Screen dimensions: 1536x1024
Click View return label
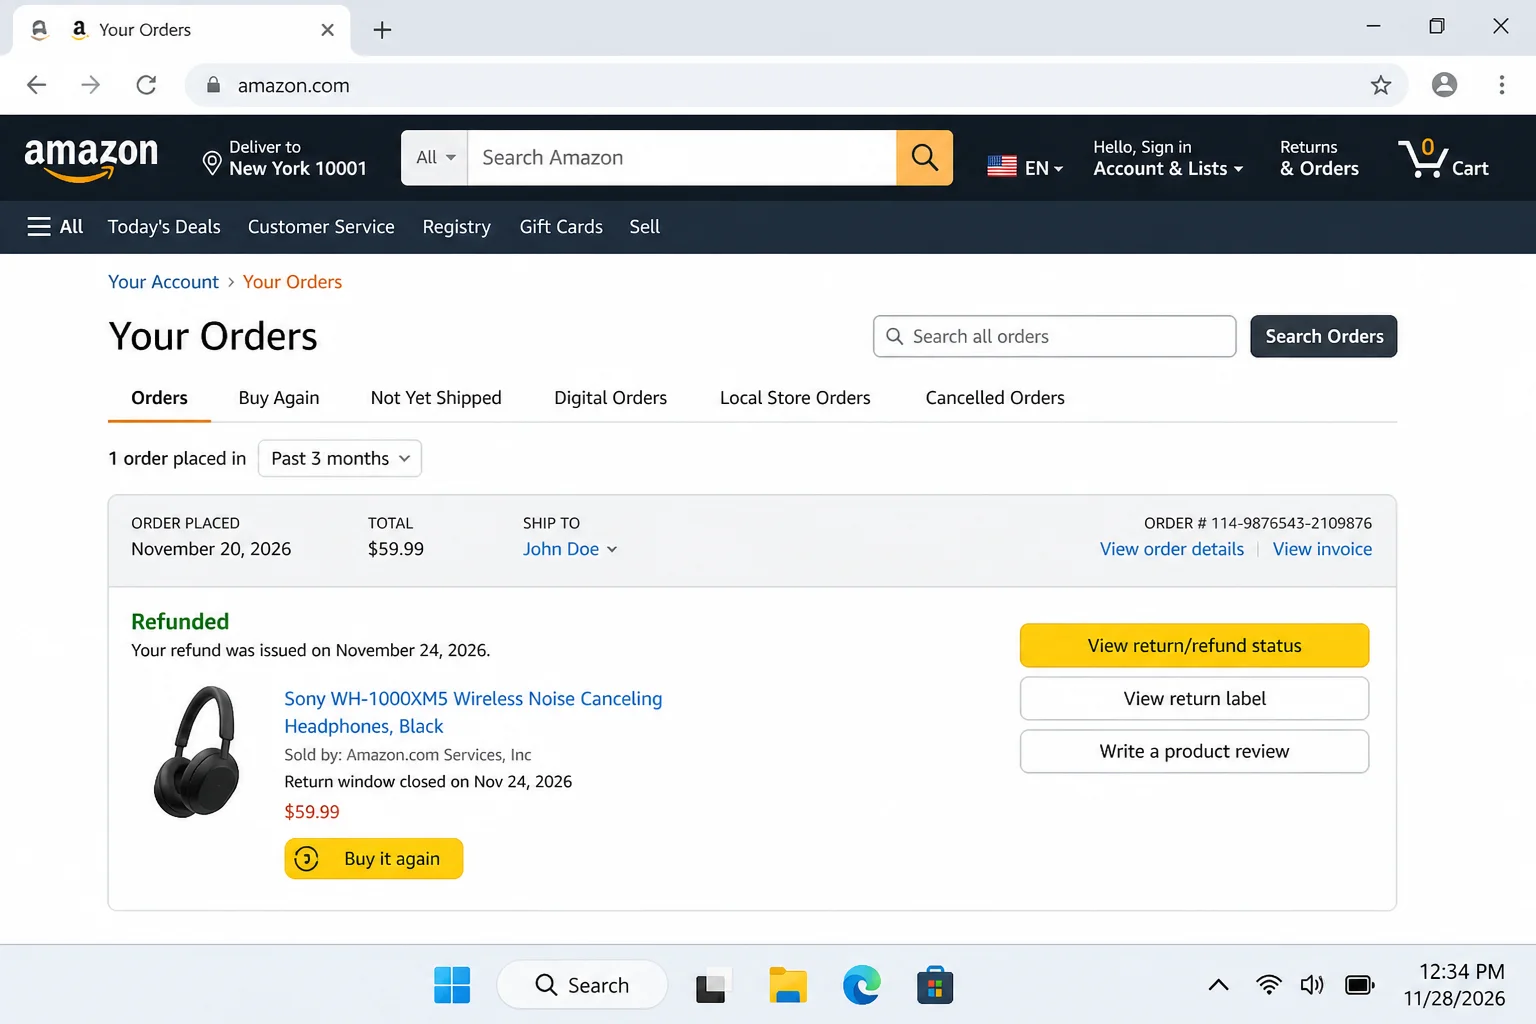click(1194, 699)
